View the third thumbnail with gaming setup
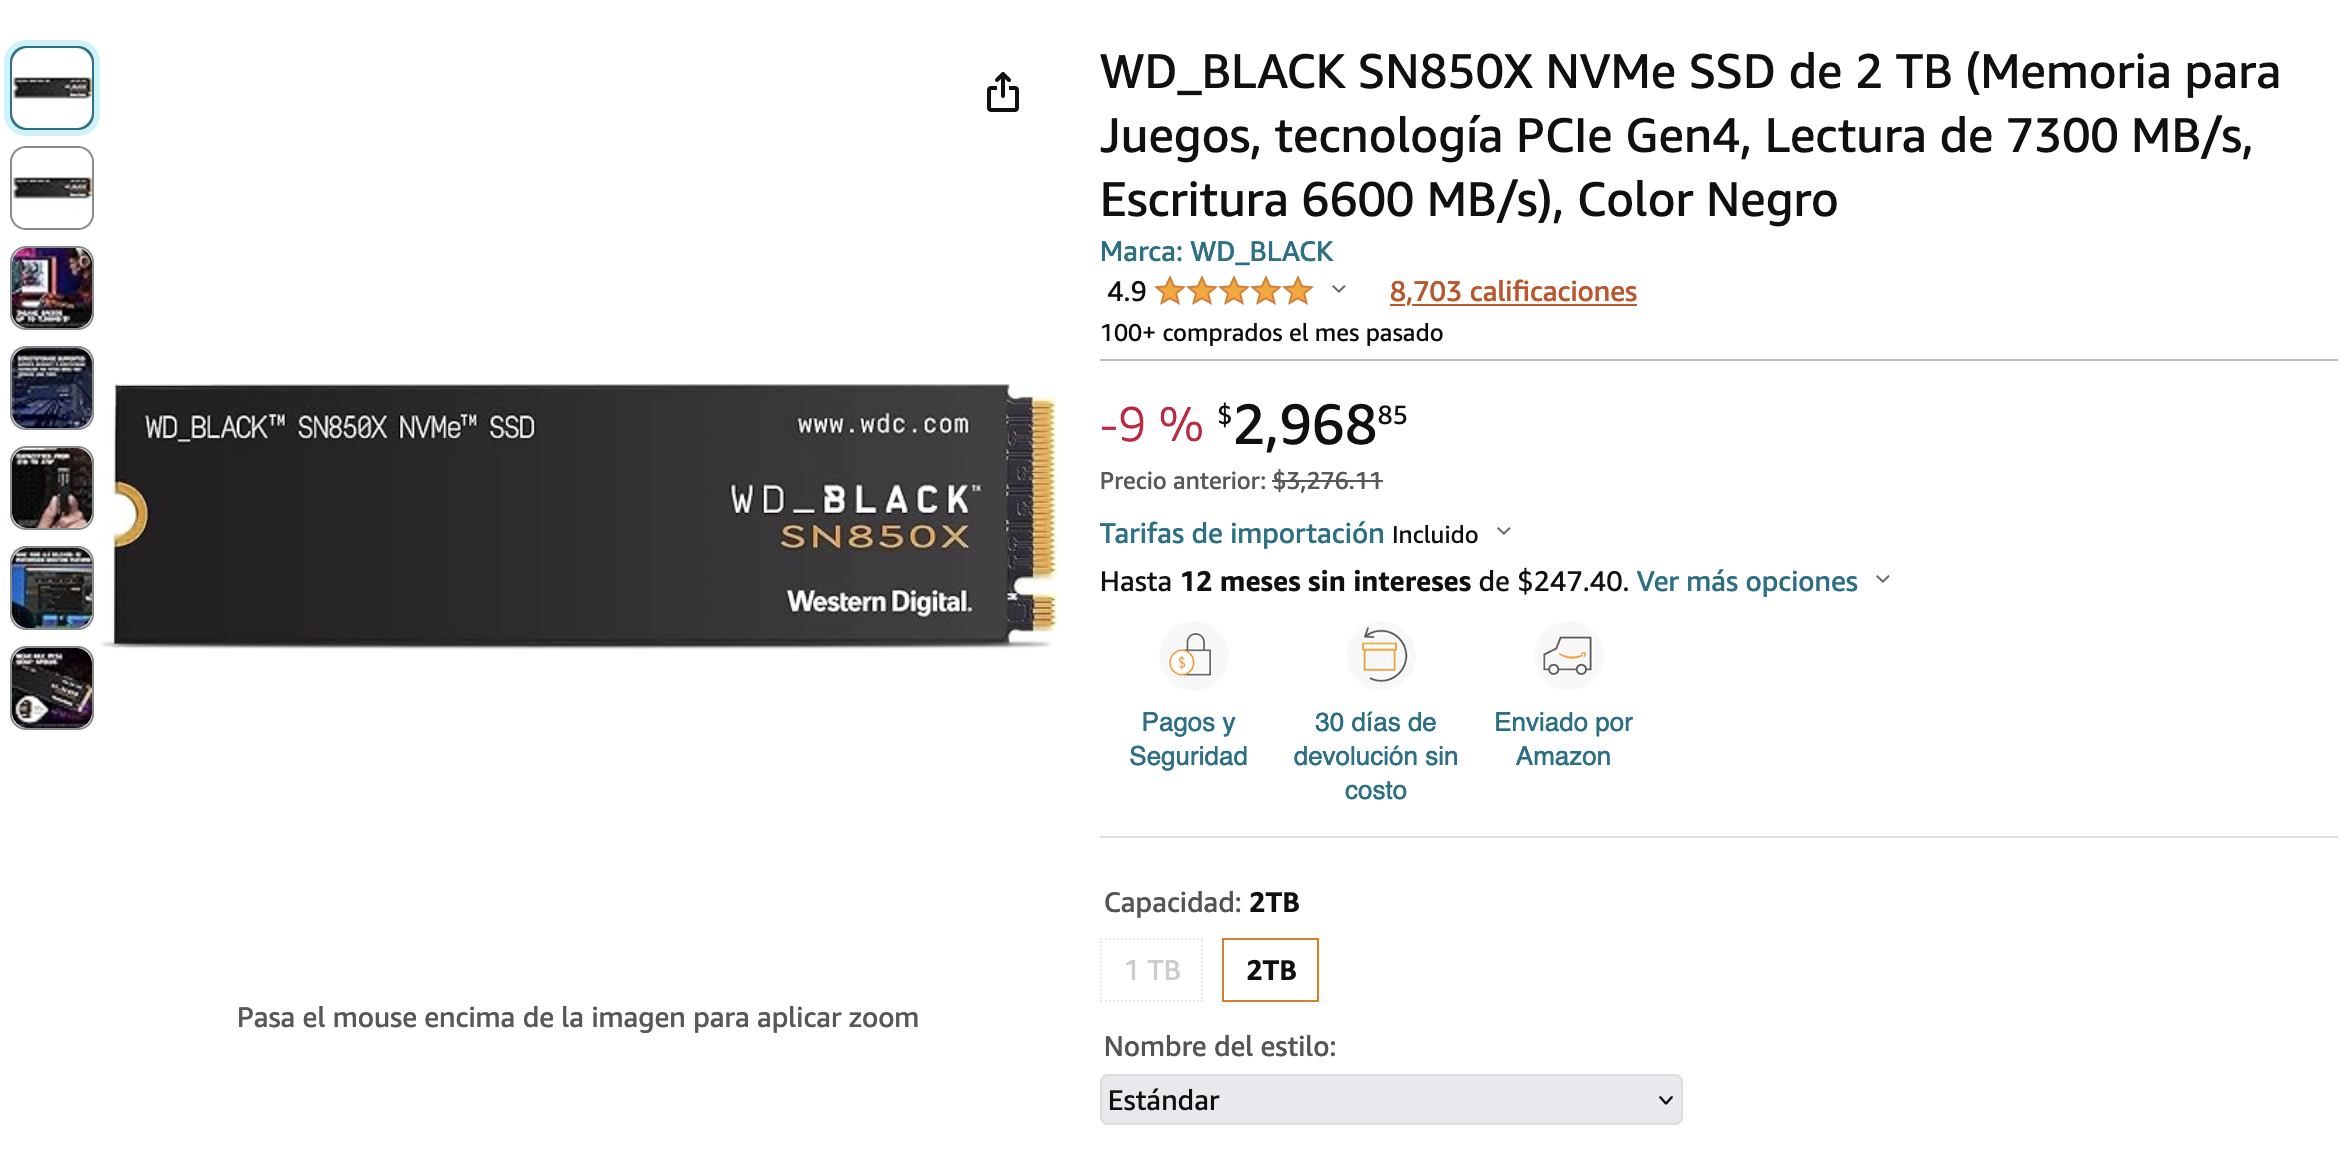Screen dimensions: 2352x1164 (x=52, y=288)
